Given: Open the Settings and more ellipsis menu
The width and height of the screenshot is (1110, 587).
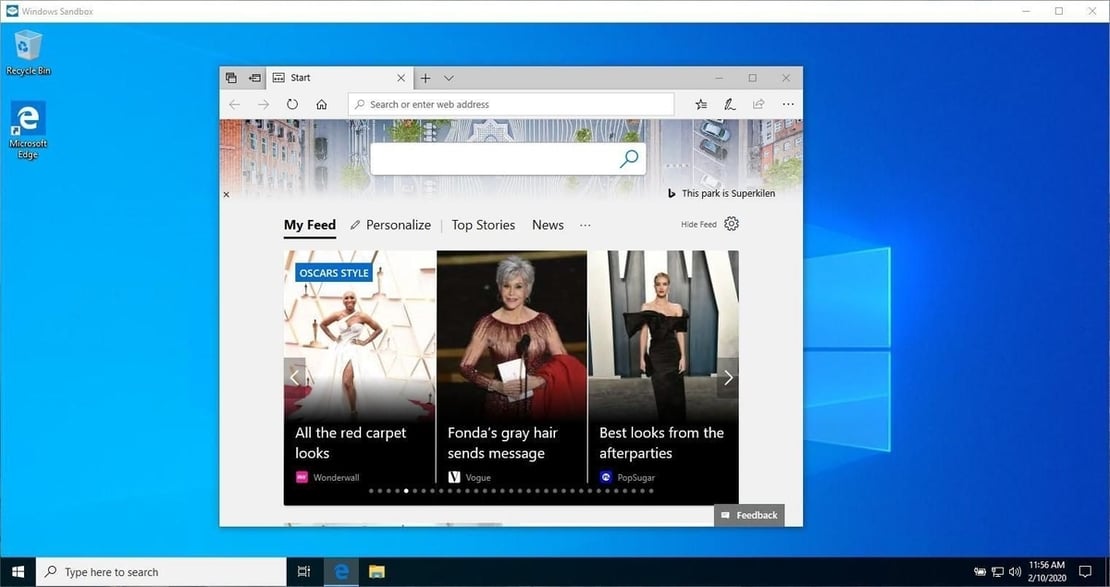Looking at the screenshot, I should coord(788,104).
